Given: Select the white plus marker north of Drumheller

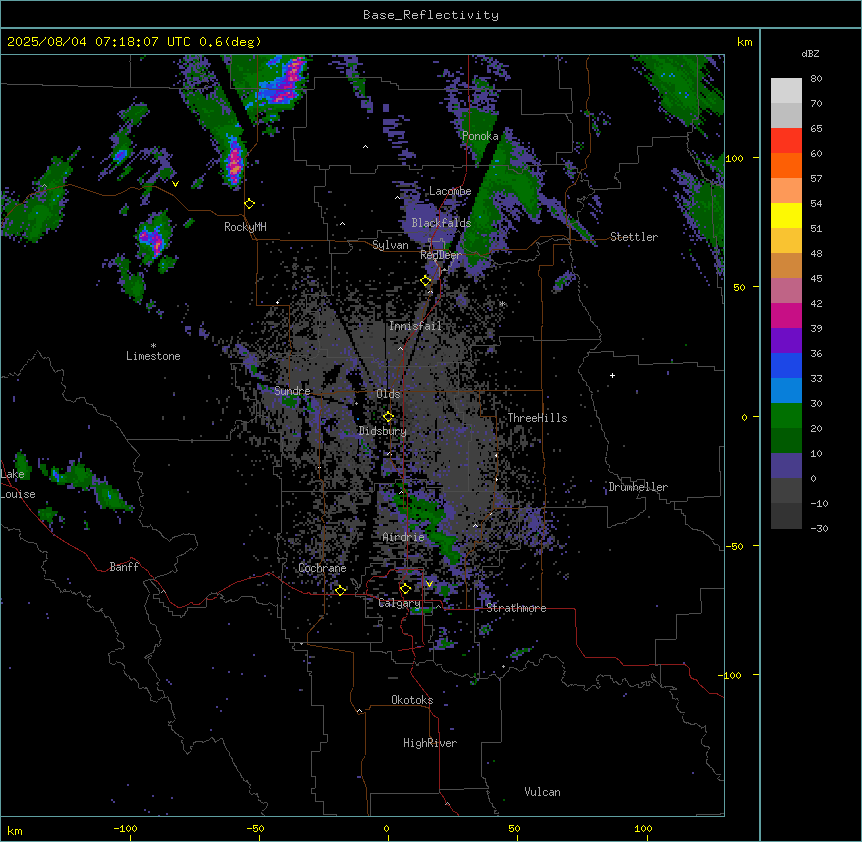Looking at the screenshot, I should click(612, 375).
